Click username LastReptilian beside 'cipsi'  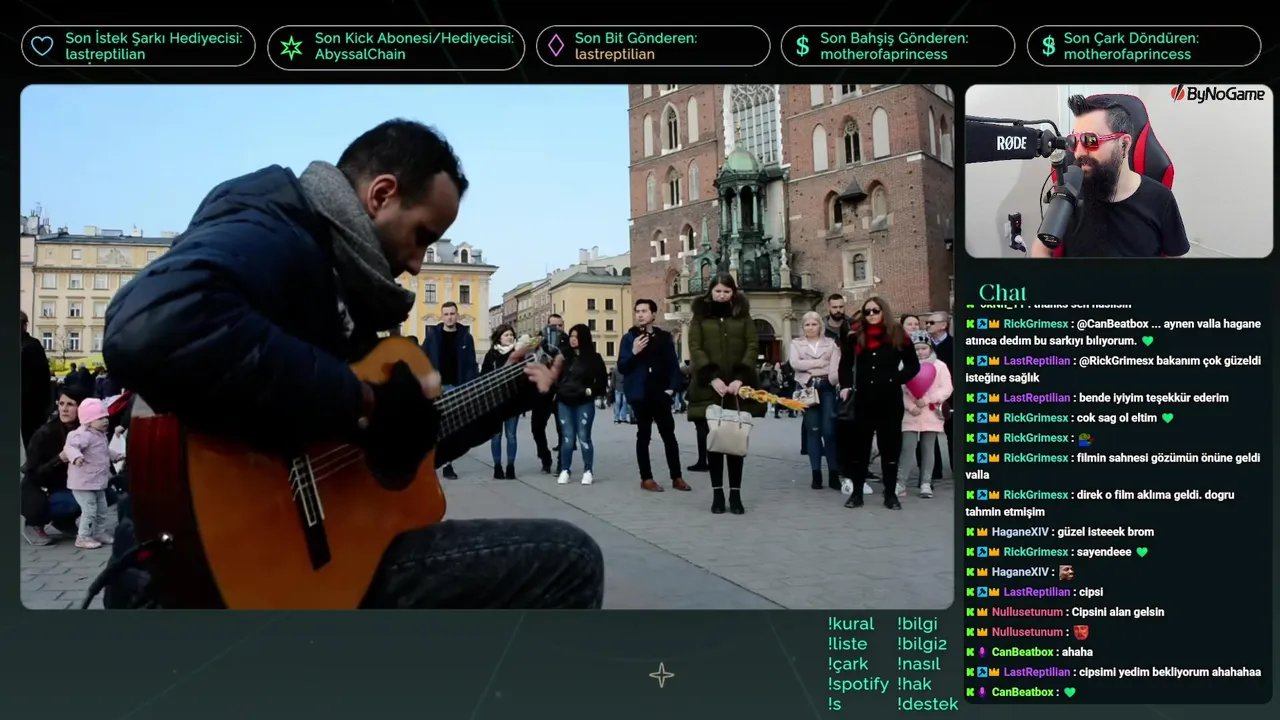click(x=1037, y=592)
